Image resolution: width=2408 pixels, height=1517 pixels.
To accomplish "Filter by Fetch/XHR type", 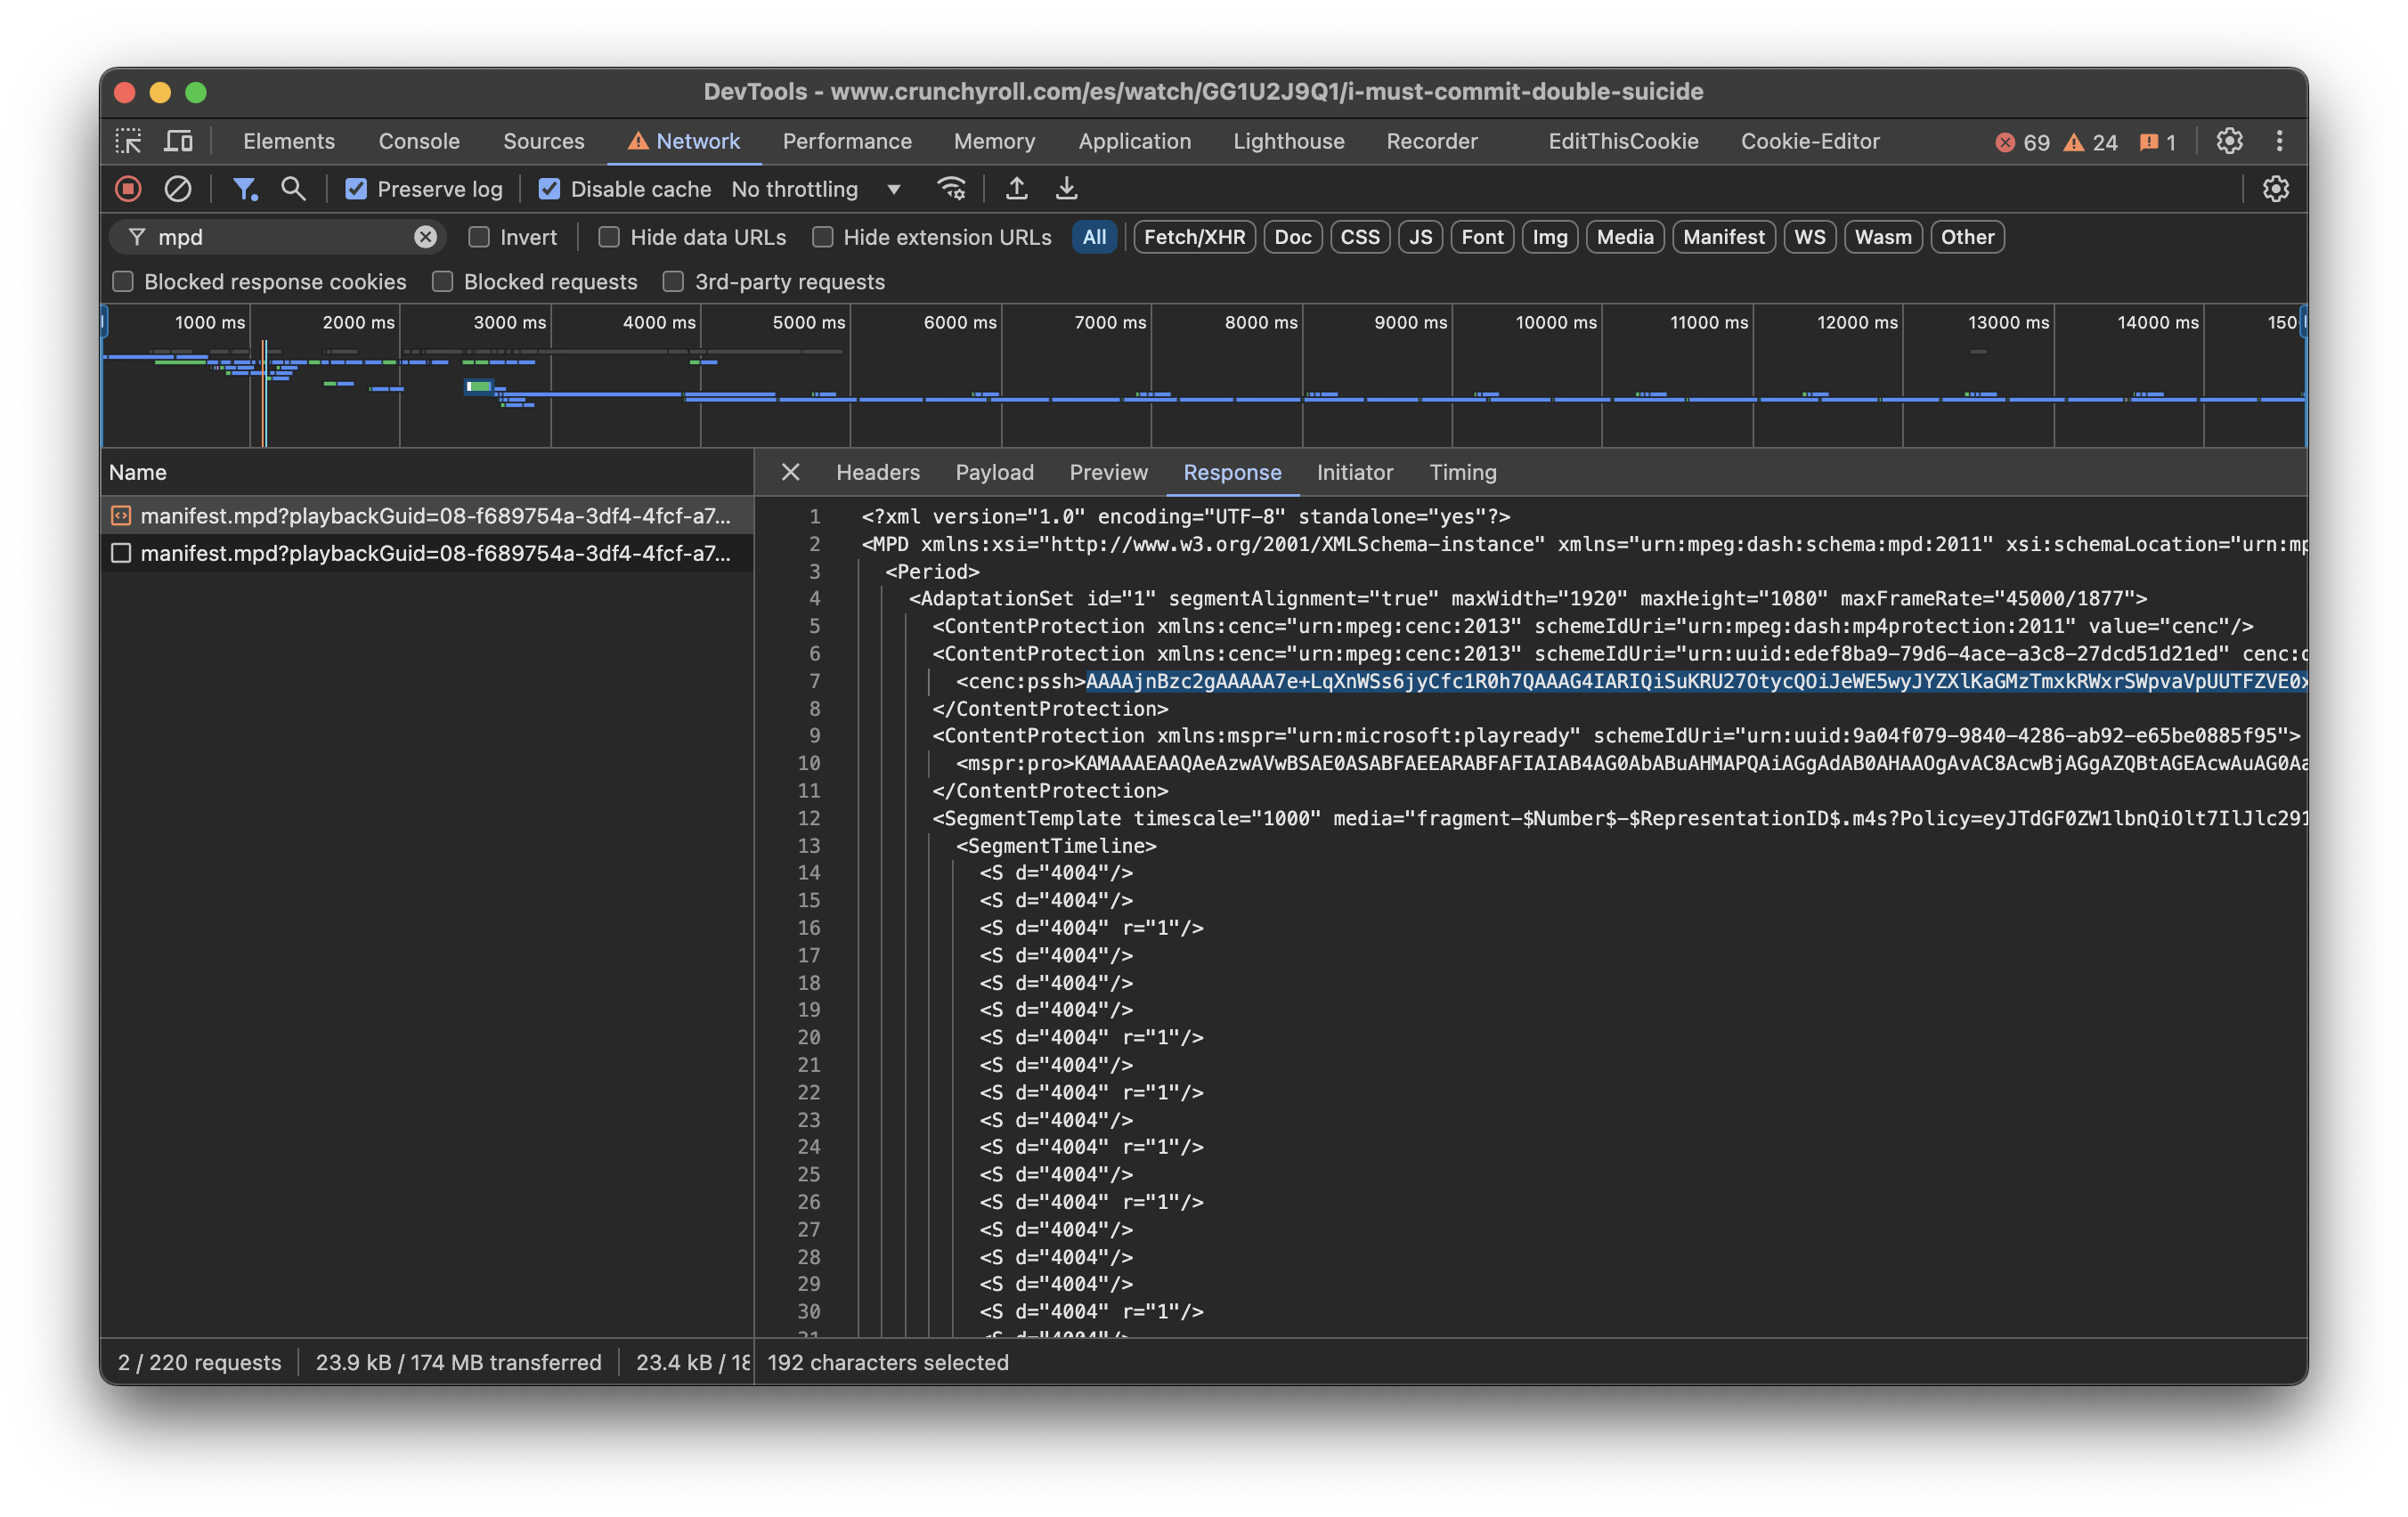I will [x=1194, y=237].
